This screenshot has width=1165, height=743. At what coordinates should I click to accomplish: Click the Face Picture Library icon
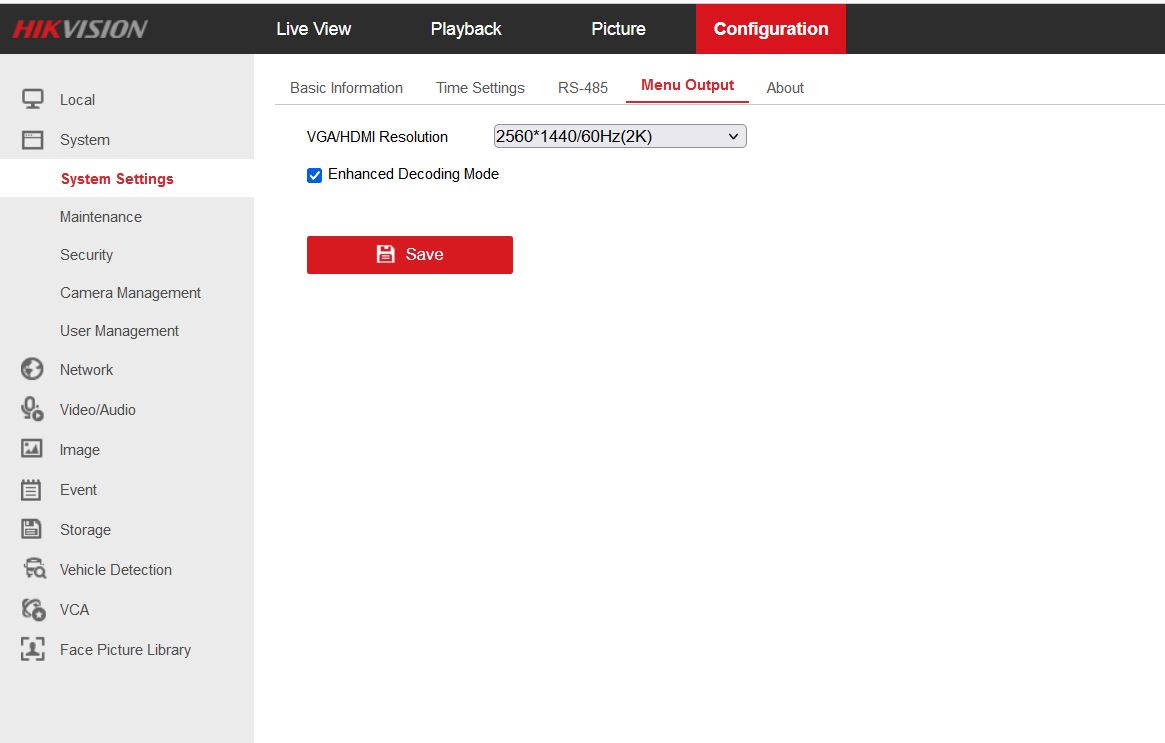click(x=33, y=649)
